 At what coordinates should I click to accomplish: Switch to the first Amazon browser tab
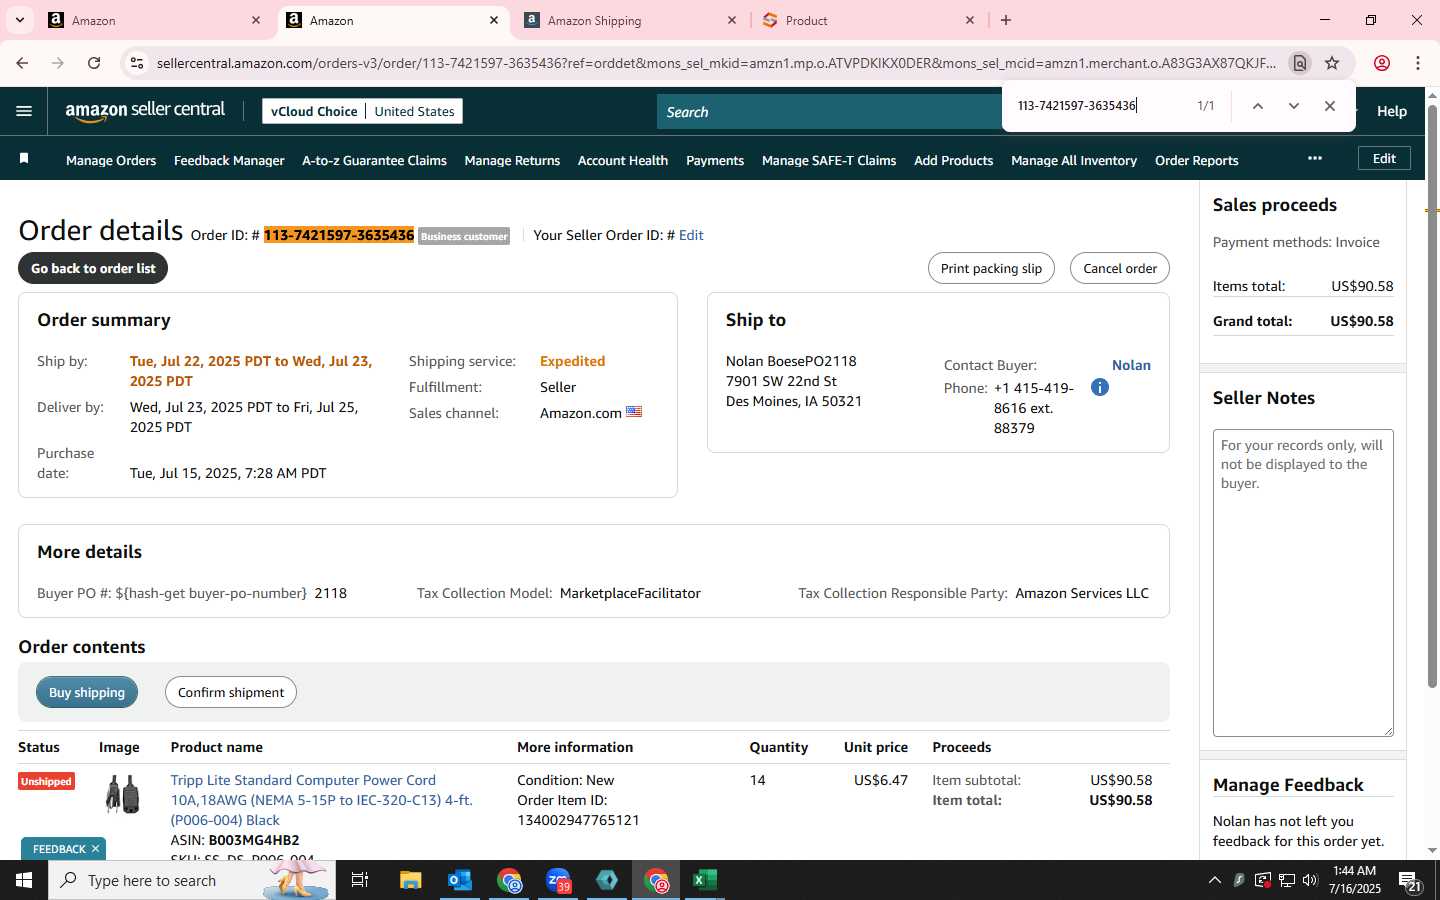(x=156, y=20)
